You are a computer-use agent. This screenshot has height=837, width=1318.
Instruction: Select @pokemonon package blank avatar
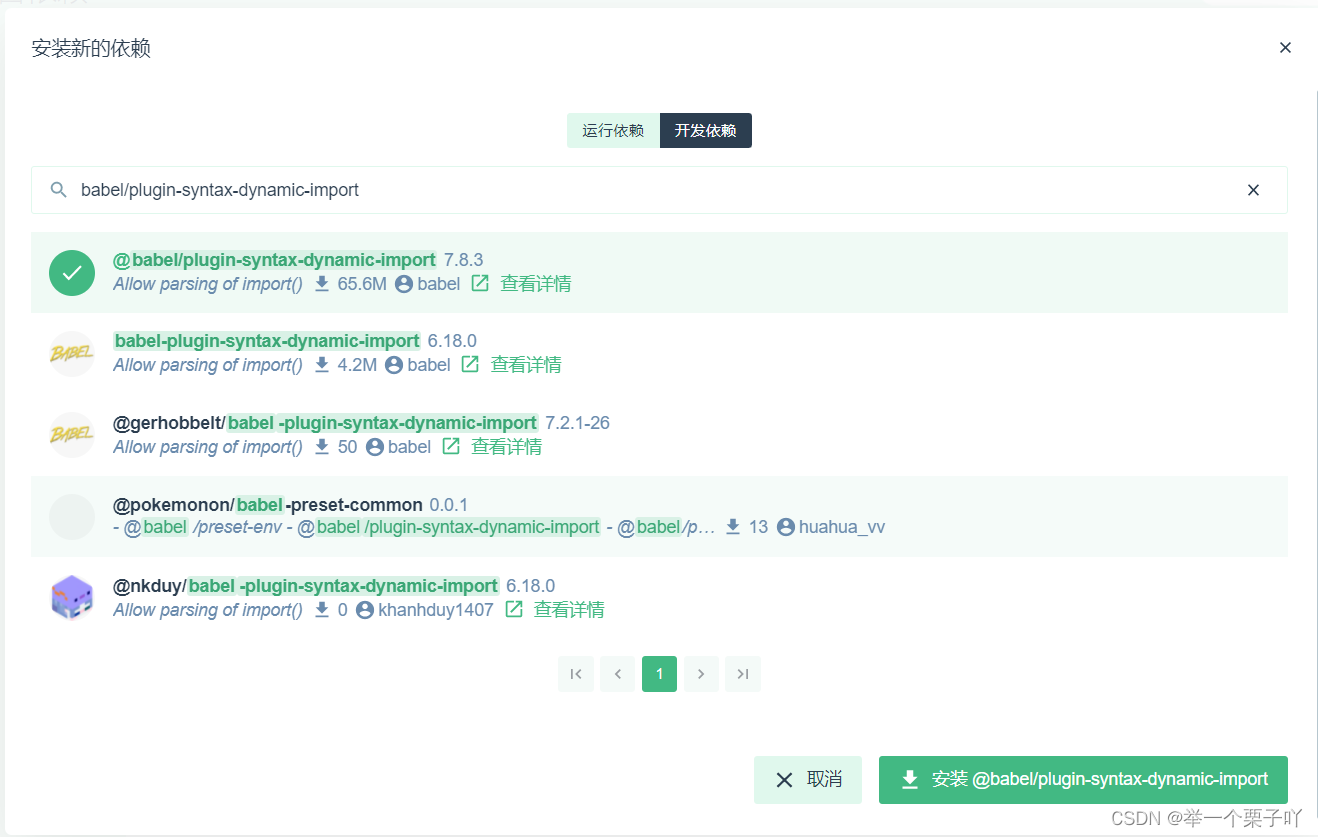pyautogui.click(x=72, y=517)
